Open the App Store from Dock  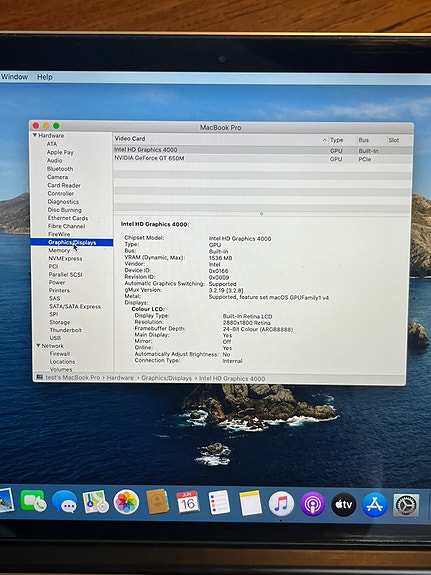(375, 505)
